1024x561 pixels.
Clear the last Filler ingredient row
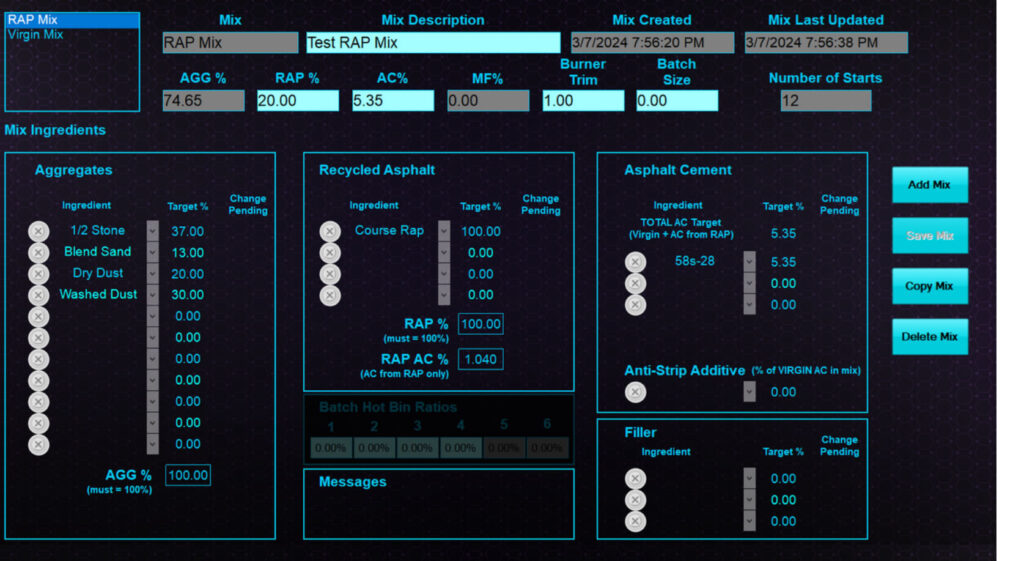[x=635, y=521]
